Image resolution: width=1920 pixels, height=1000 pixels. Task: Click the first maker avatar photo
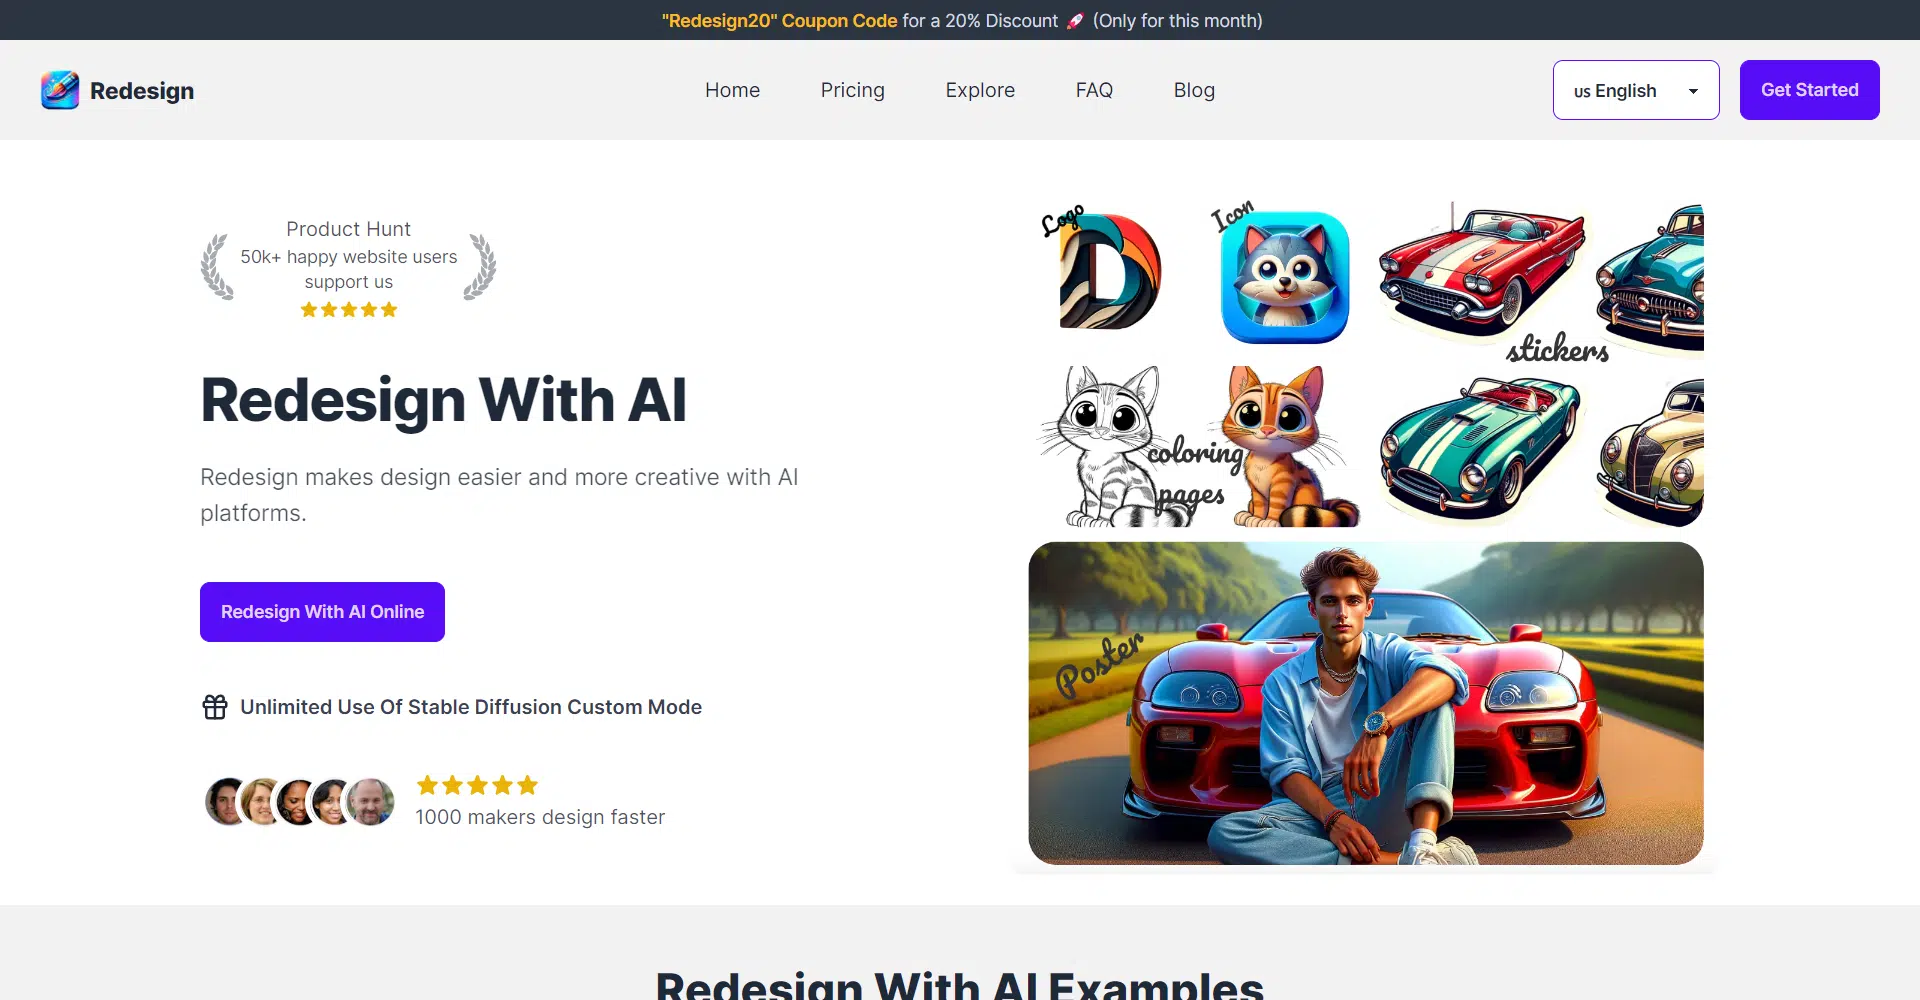tap(227, 802)
